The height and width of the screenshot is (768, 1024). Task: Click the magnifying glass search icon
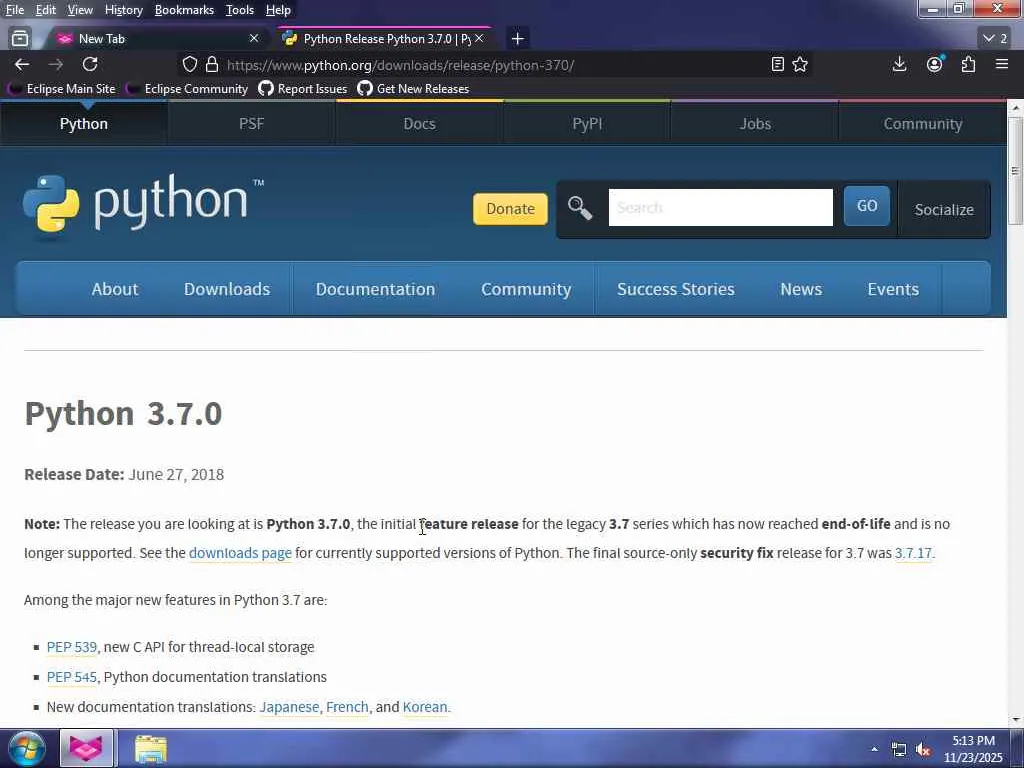[579, 208]
